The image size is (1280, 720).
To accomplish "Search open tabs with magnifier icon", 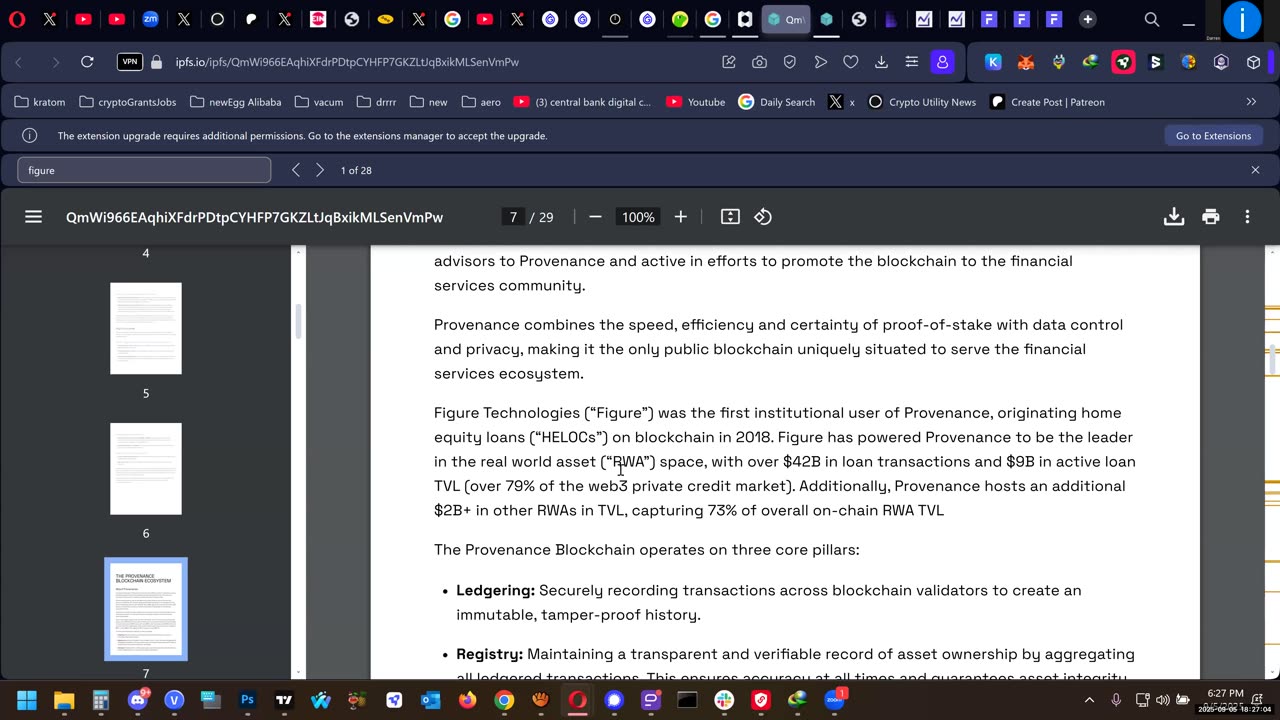I will tap(1152, 19).
